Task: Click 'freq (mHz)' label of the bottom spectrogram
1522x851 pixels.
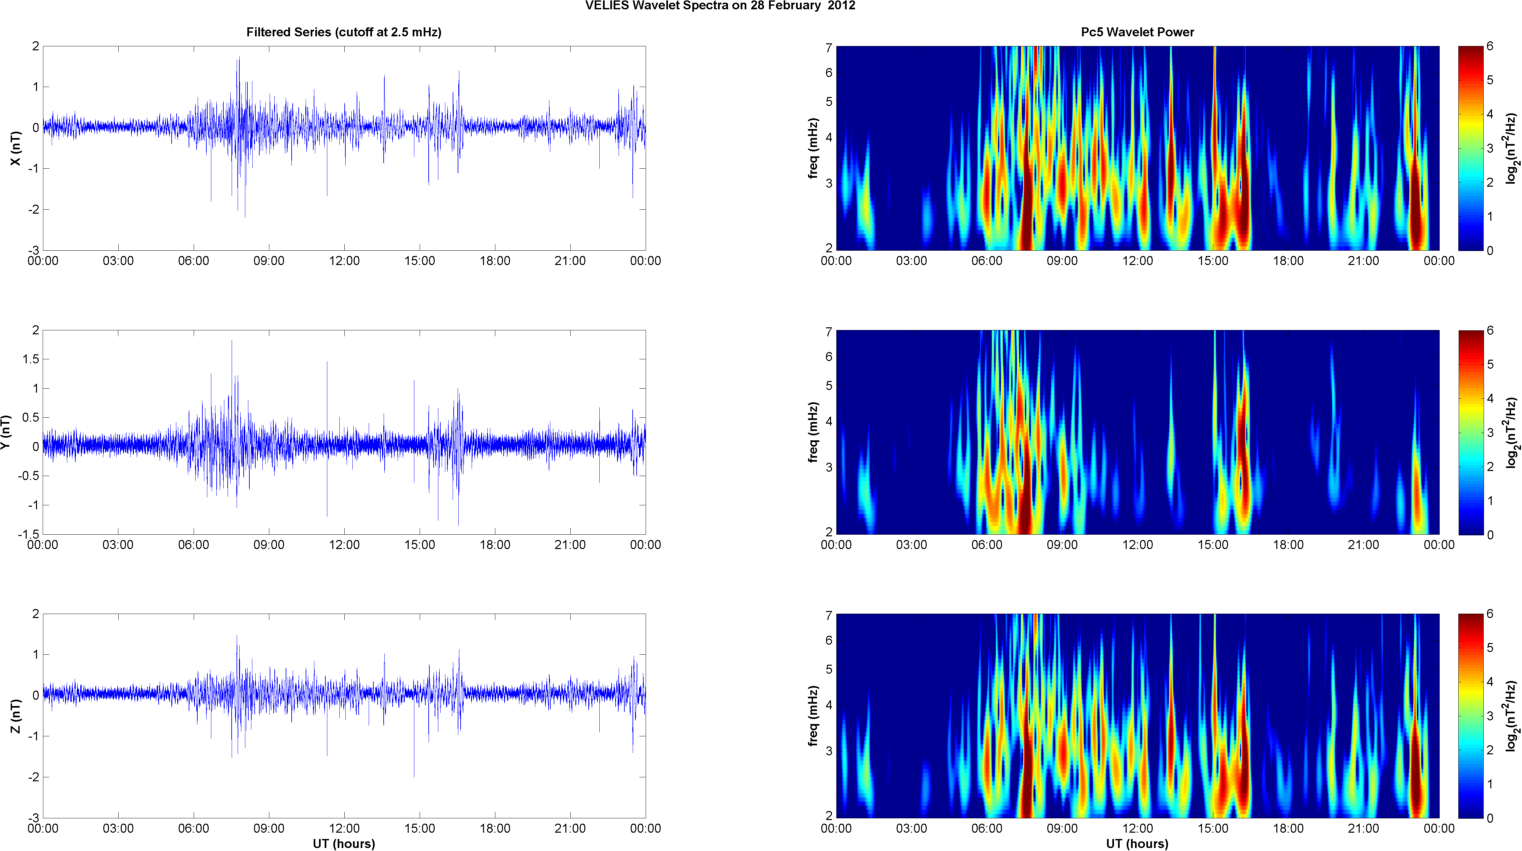Action: (x=813, y=716)
